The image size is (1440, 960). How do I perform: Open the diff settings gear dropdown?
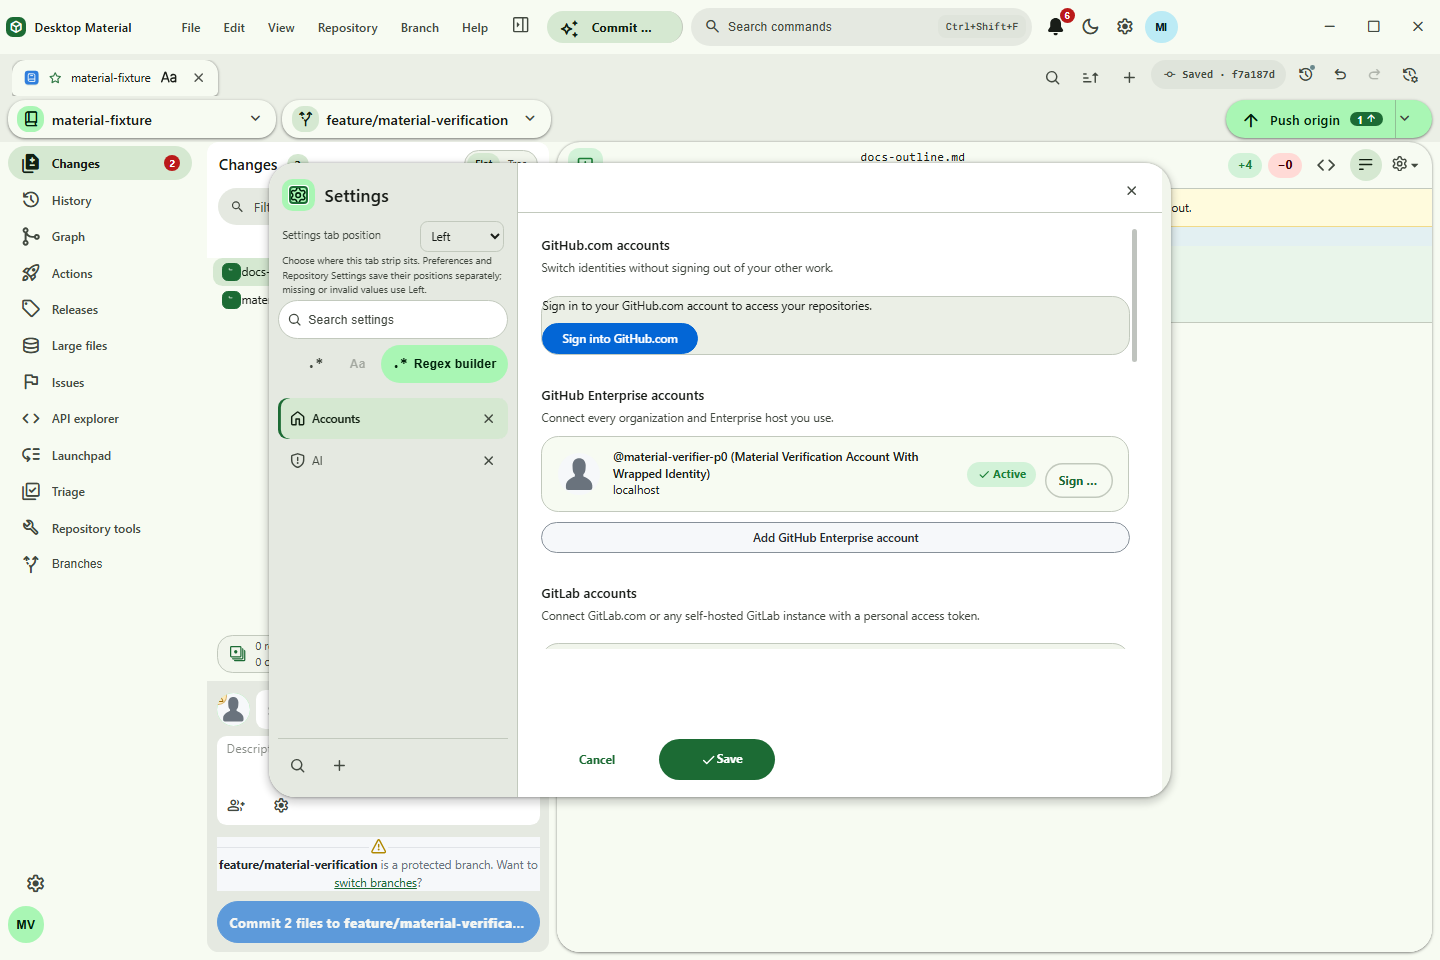pos(1405,164)
